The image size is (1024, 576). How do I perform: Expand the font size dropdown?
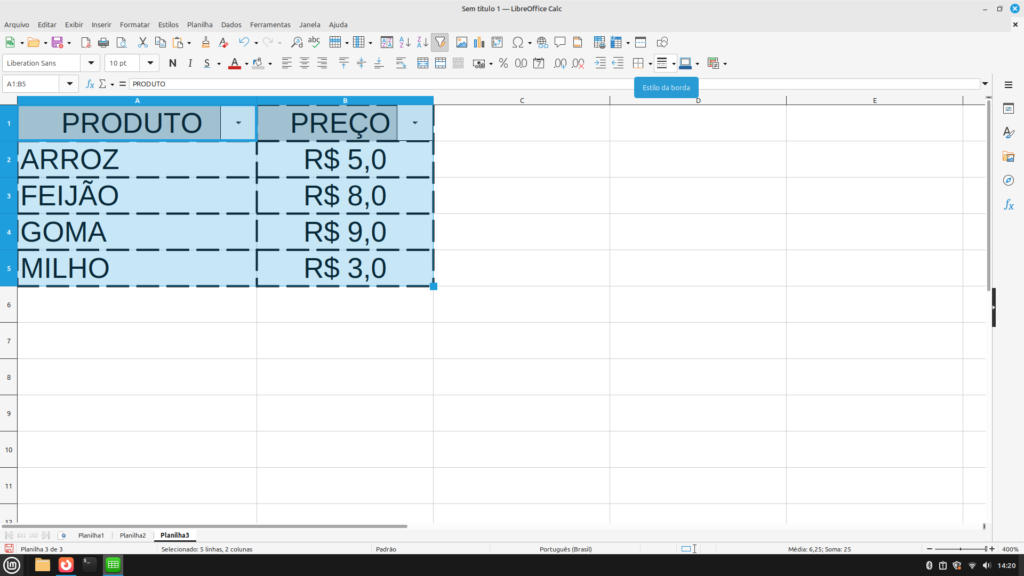click(x=153, y=63)
